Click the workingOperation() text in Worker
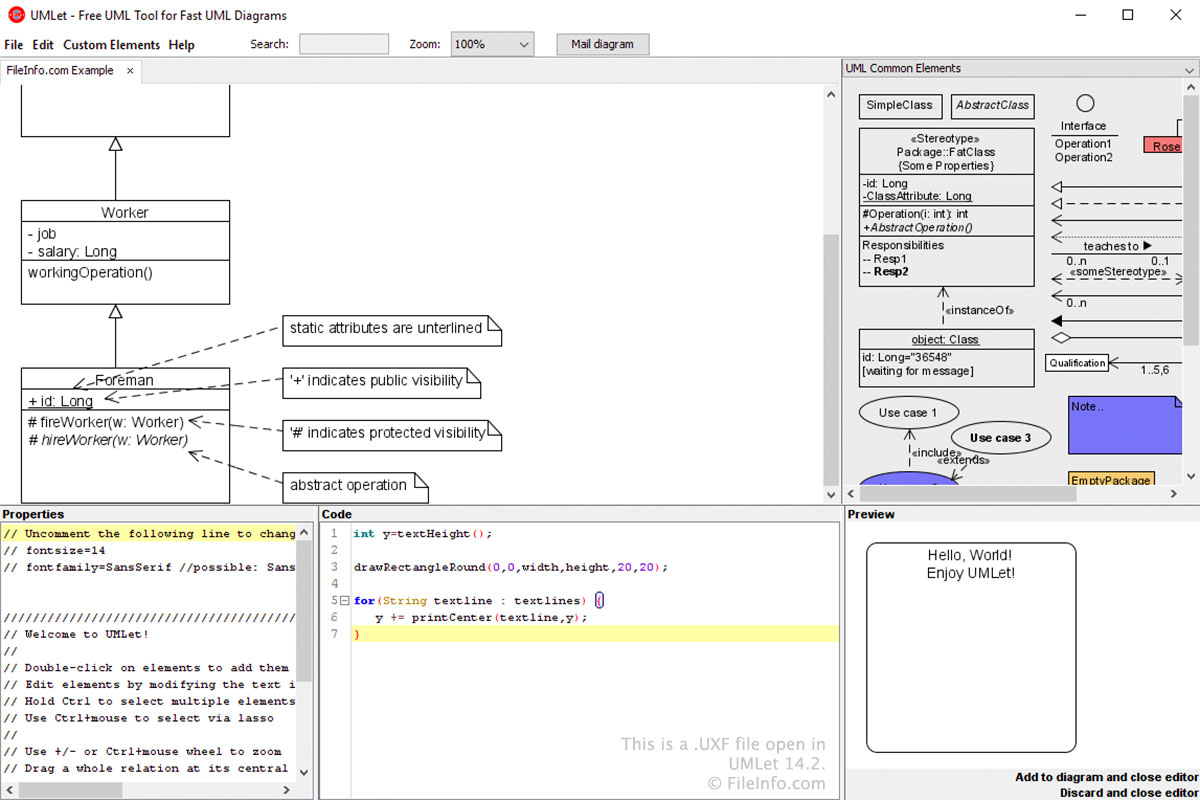 (x=90, y=272)
